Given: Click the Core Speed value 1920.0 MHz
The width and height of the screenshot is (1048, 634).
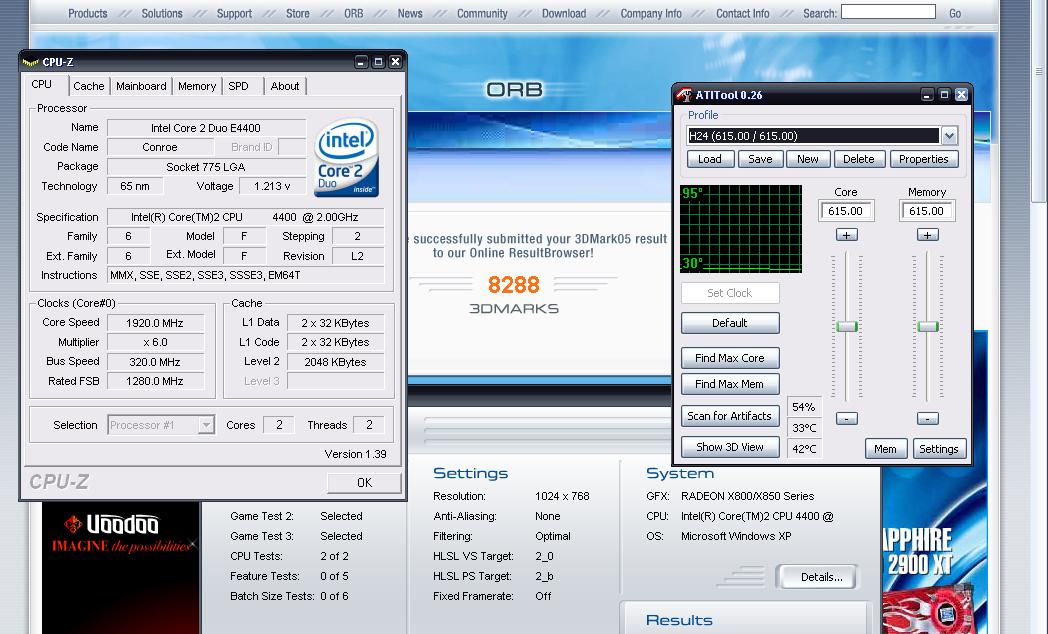Looking at the screenshot, I should (x=154, y=323).
